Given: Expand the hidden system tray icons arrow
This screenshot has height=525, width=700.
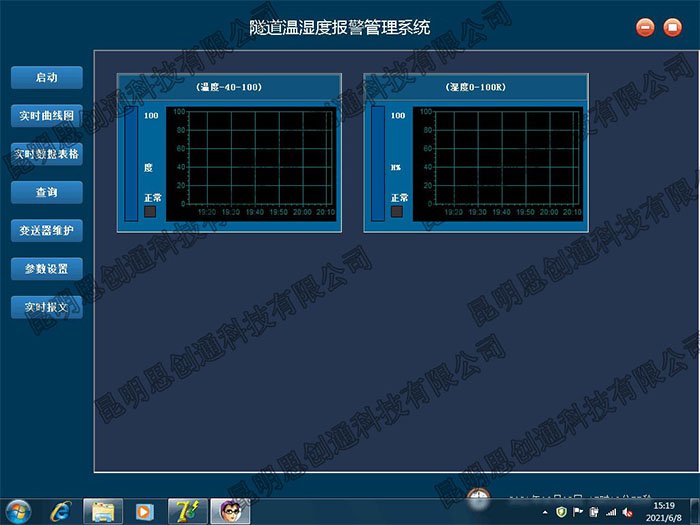Looking at the screenshot, I should click(545, 512).
